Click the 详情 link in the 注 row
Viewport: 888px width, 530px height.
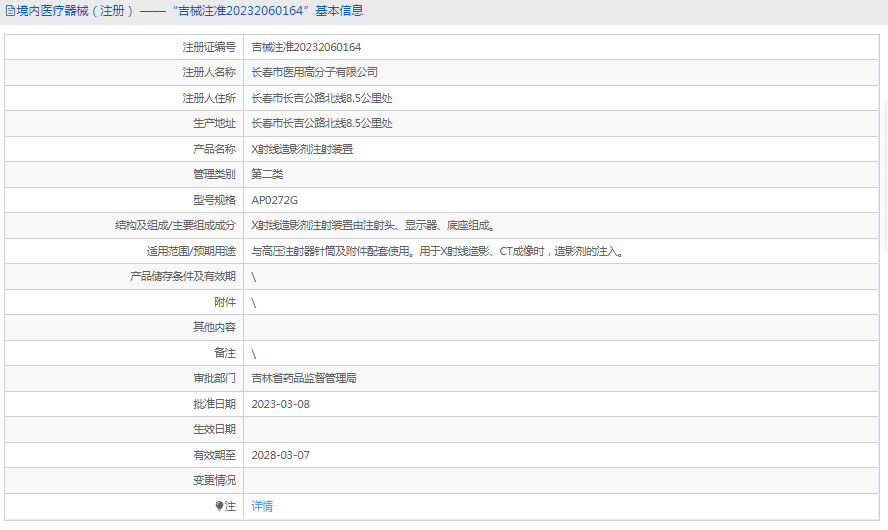tap(262, 506)
